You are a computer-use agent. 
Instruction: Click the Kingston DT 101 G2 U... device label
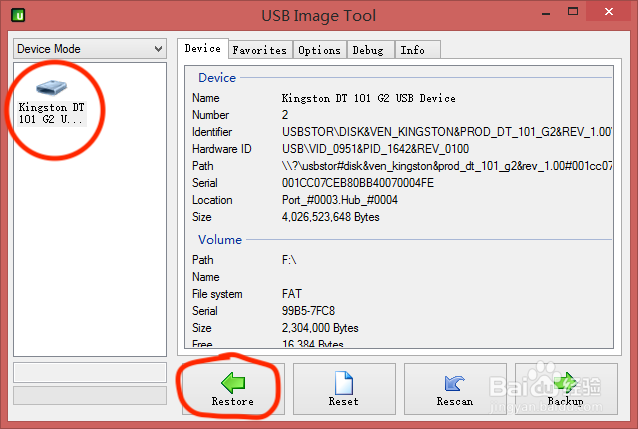tap(51, 113)
